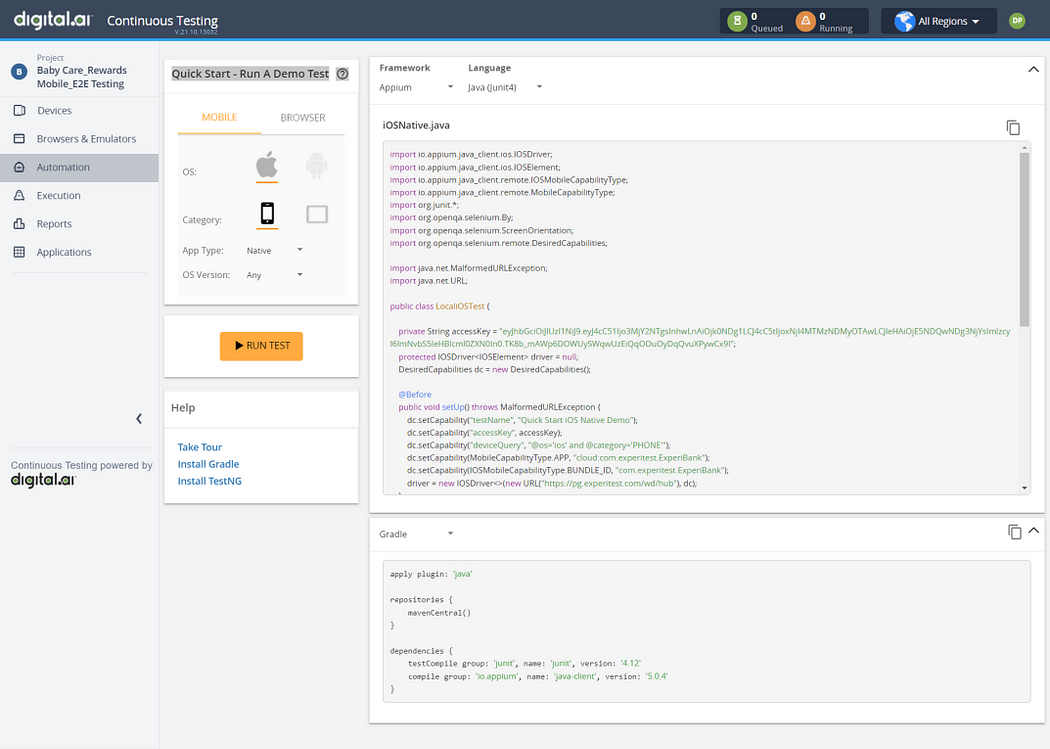The height and width of the screenshot is (749, 1050).
Task: Click the RUN TEST button
Action: (x=261, y=346)
